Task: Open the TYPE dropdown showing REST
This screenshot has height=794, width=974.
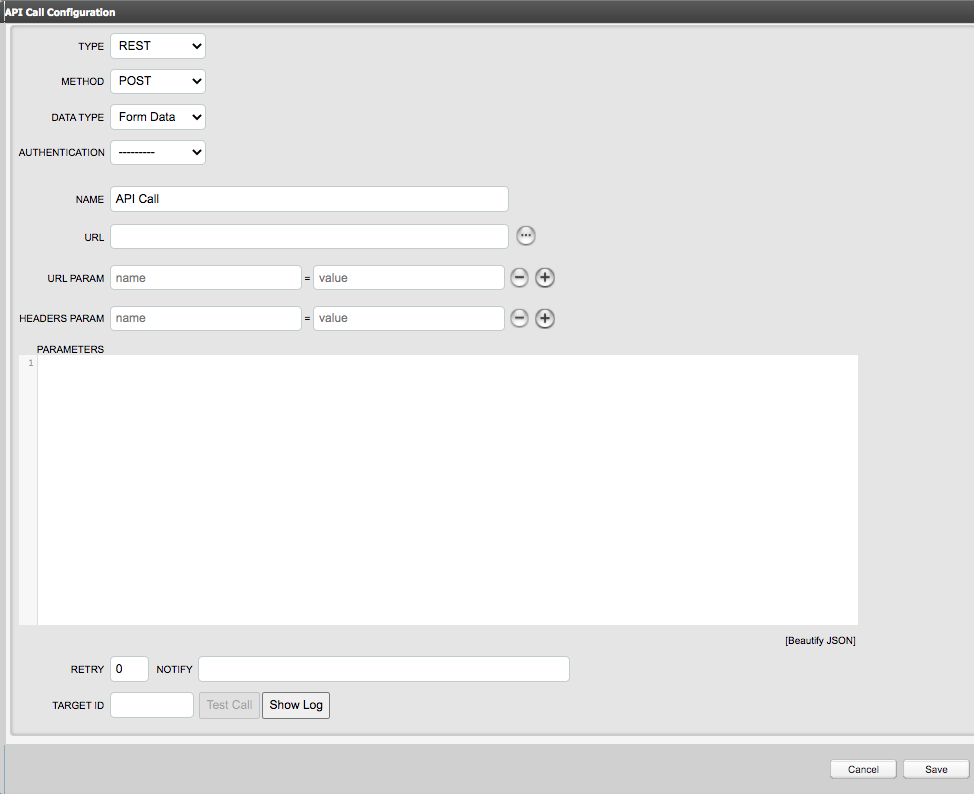Action: pyautogui.click(x=158, y=46)
